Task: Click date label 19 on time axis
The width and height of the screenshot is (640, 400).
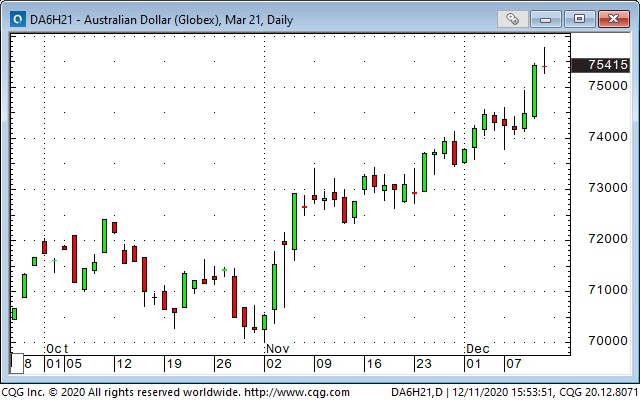Action: click(x=174, y=364)
